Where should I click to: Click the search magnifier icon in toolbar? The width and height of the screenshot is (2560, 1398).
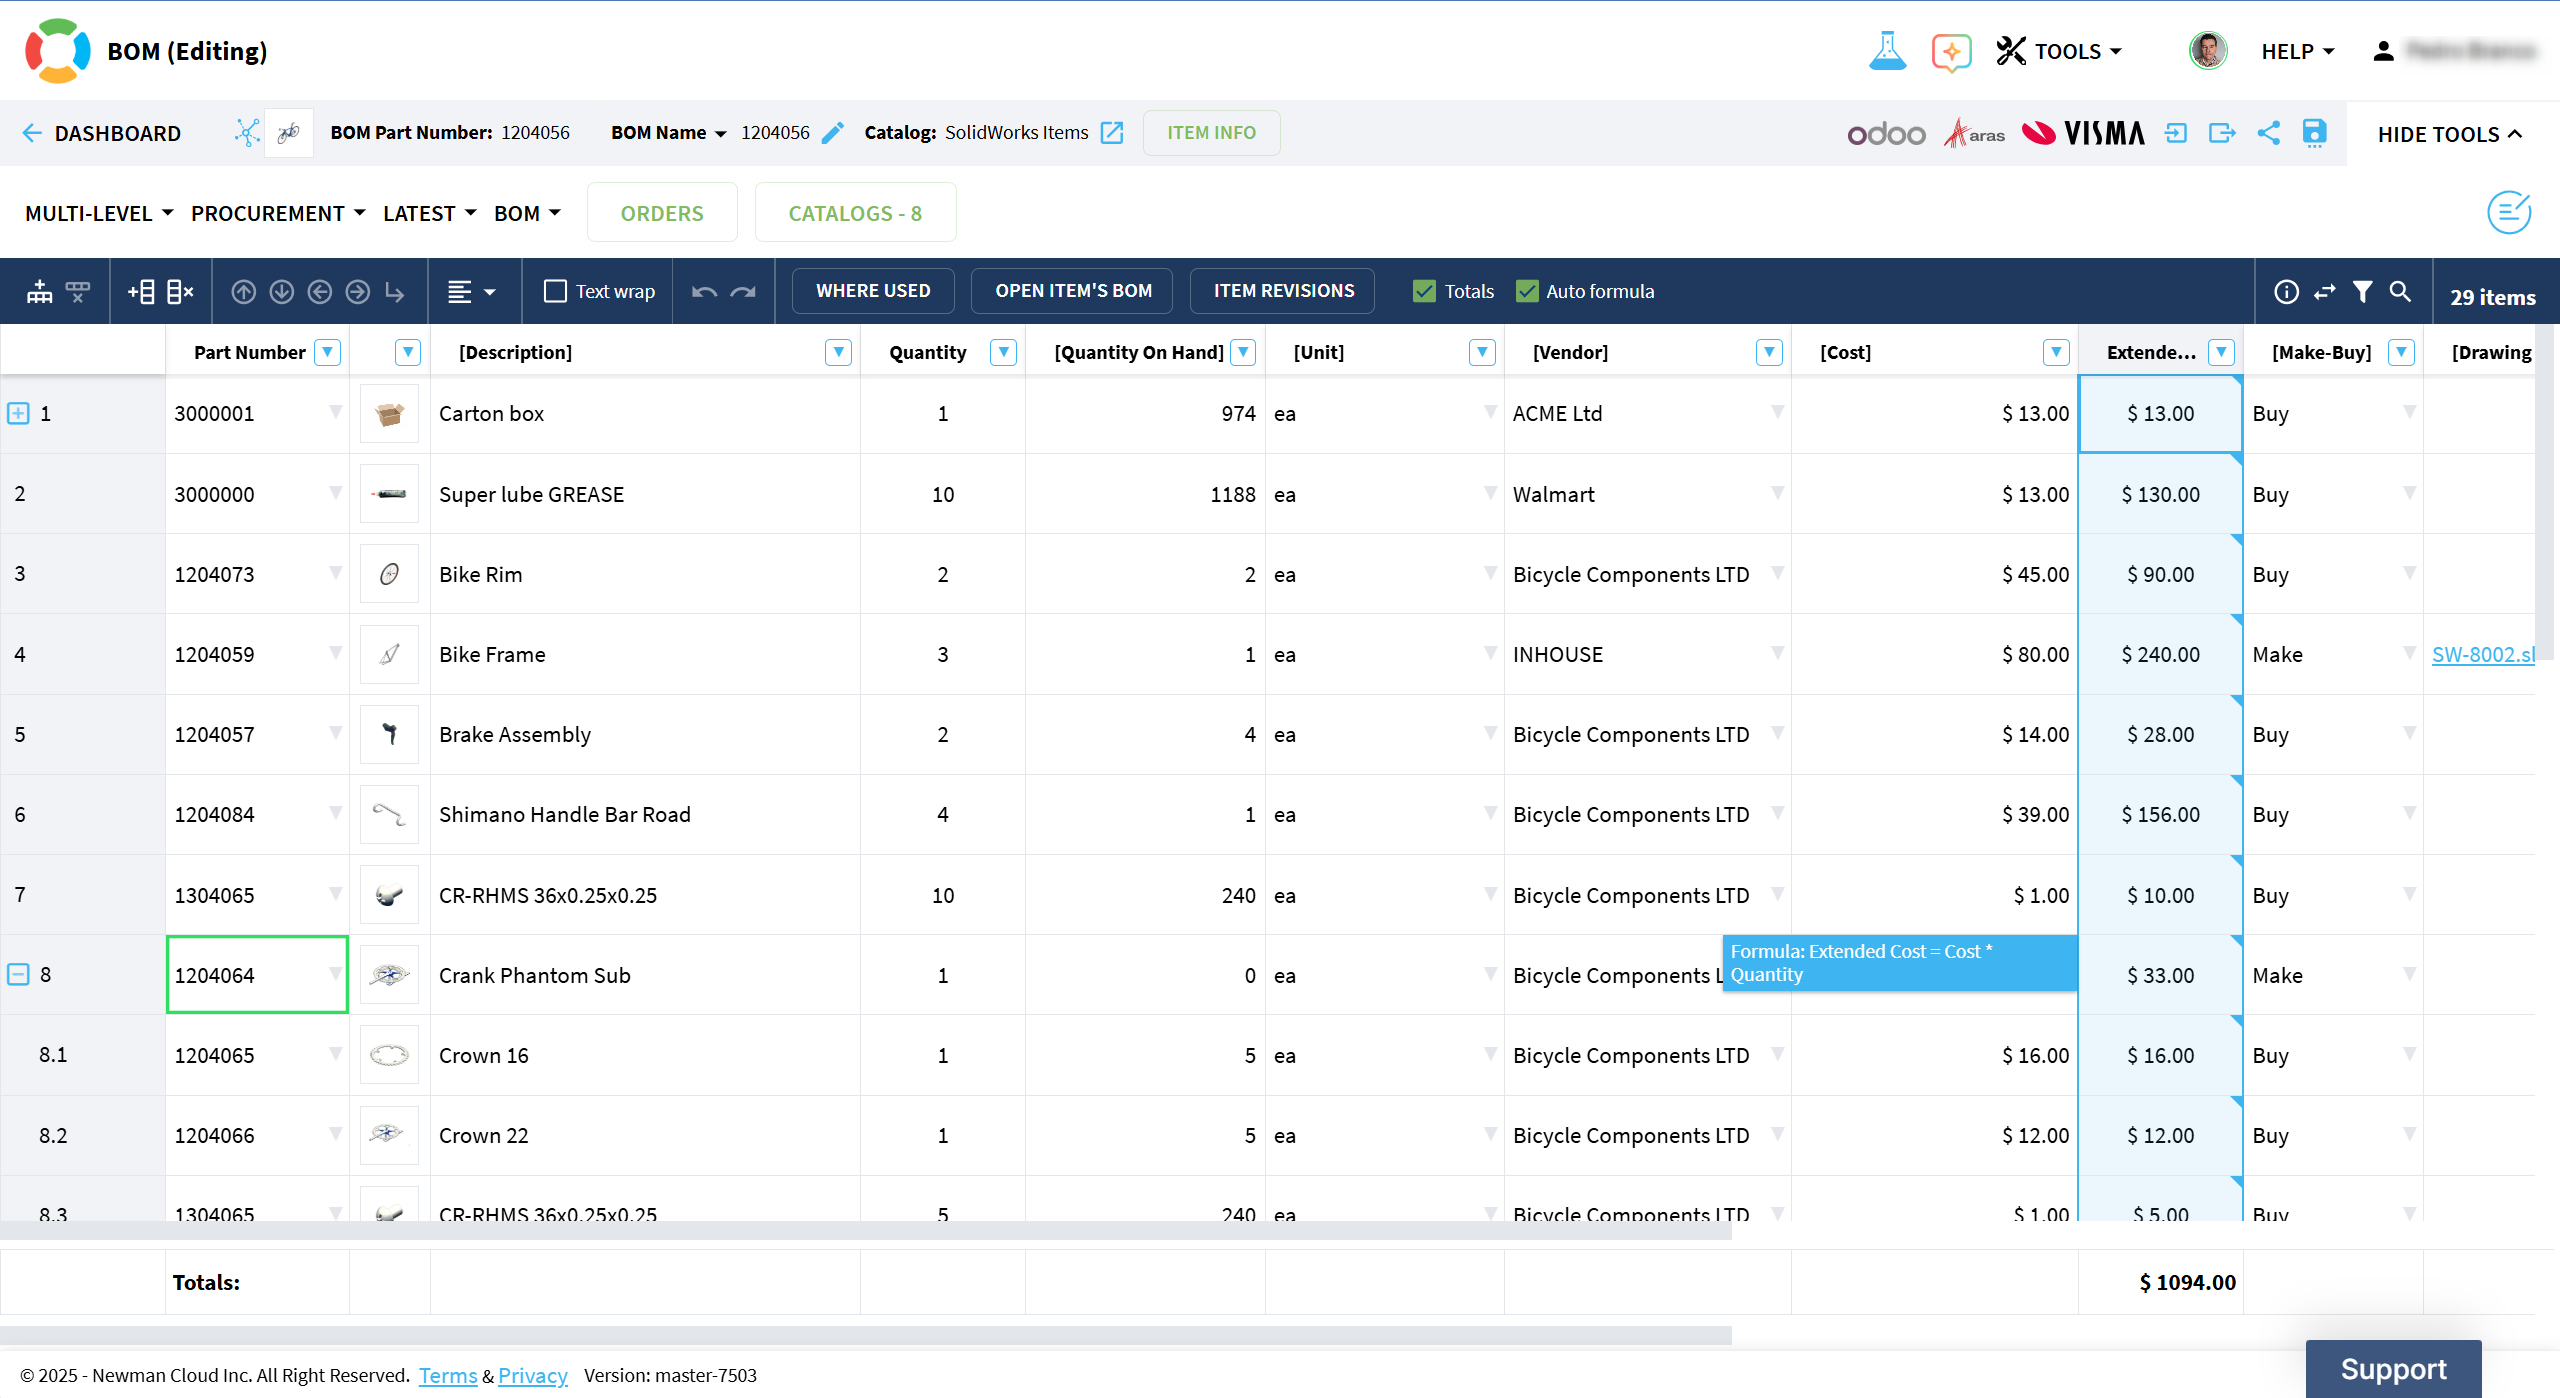point(2400,291)
